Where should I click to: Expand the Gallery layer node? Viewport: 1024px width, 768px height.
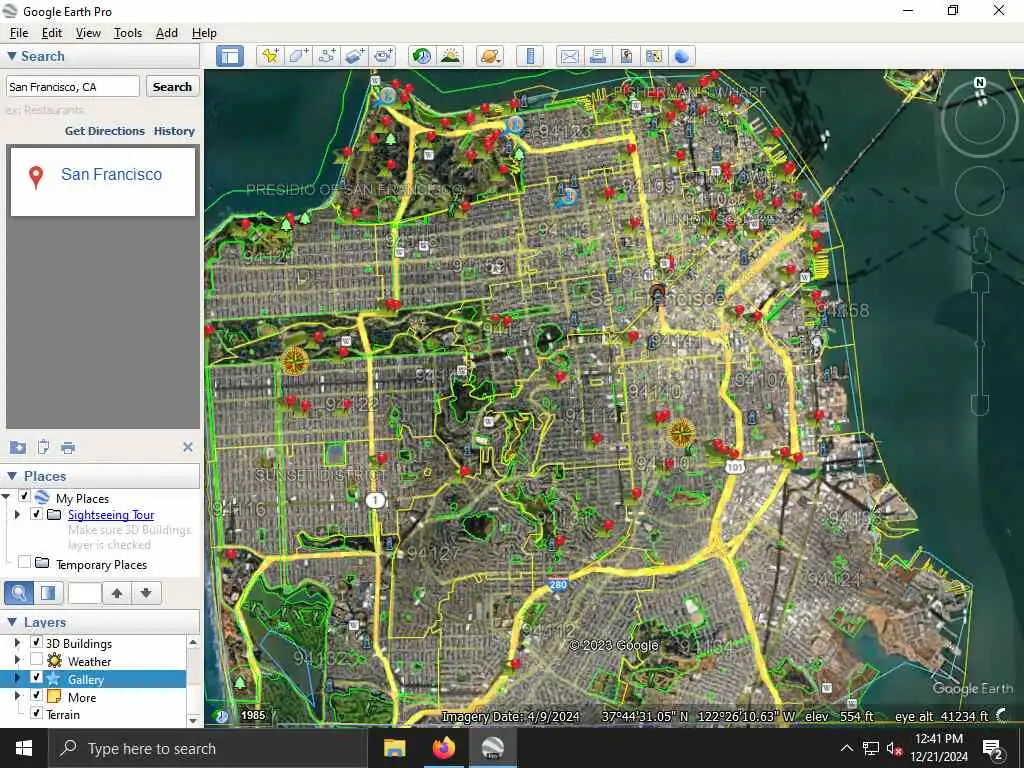click(18, 678)
